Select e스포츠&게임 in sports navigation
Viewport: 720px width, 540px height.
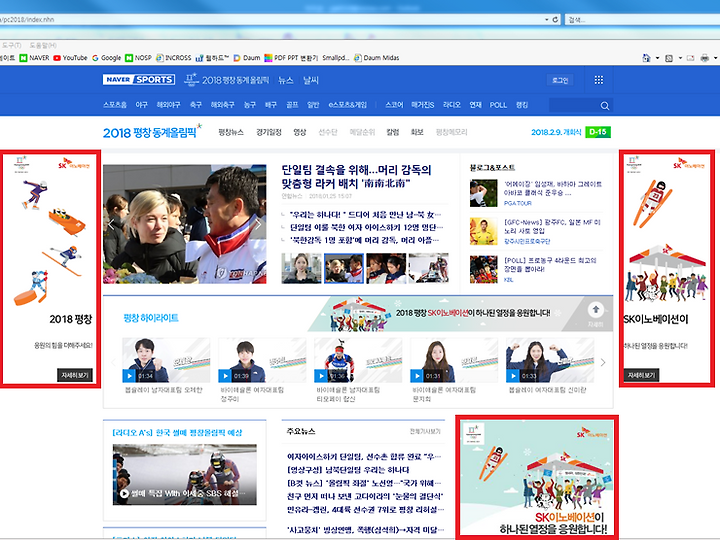coord(348,105)
